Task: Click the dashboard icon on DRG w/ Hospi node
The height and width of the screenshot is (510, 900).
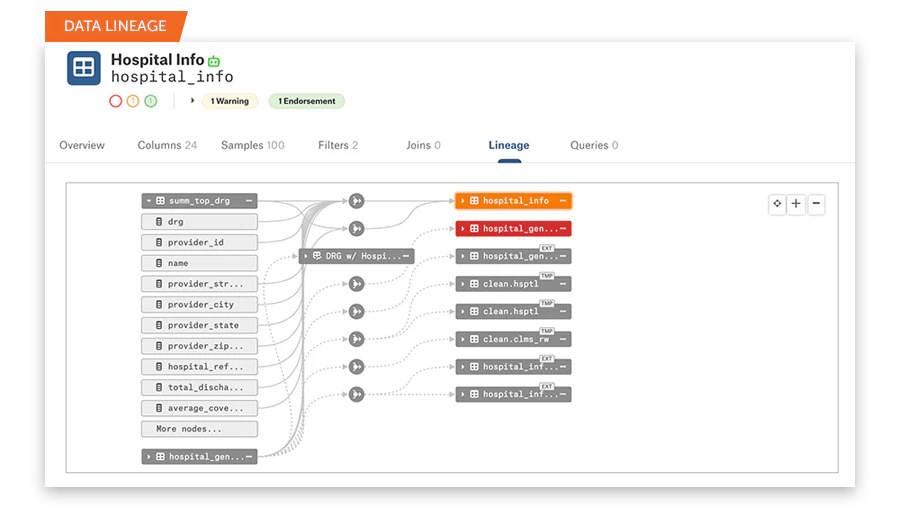Action: point(317,256)
